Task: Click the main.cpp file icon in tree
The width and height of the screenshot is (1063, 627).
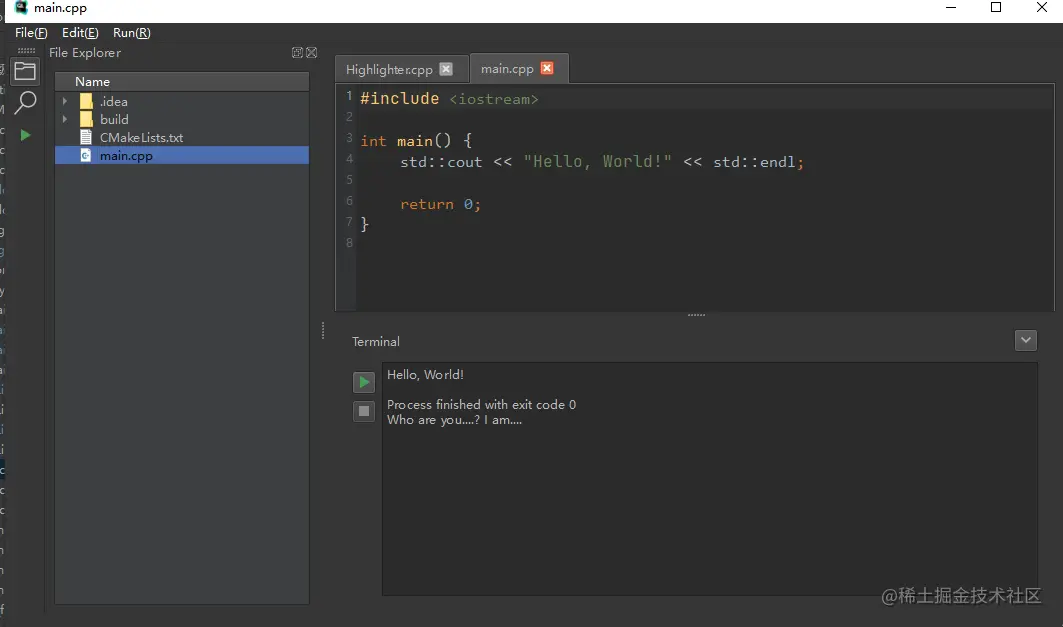Action: tap(85, 155)
